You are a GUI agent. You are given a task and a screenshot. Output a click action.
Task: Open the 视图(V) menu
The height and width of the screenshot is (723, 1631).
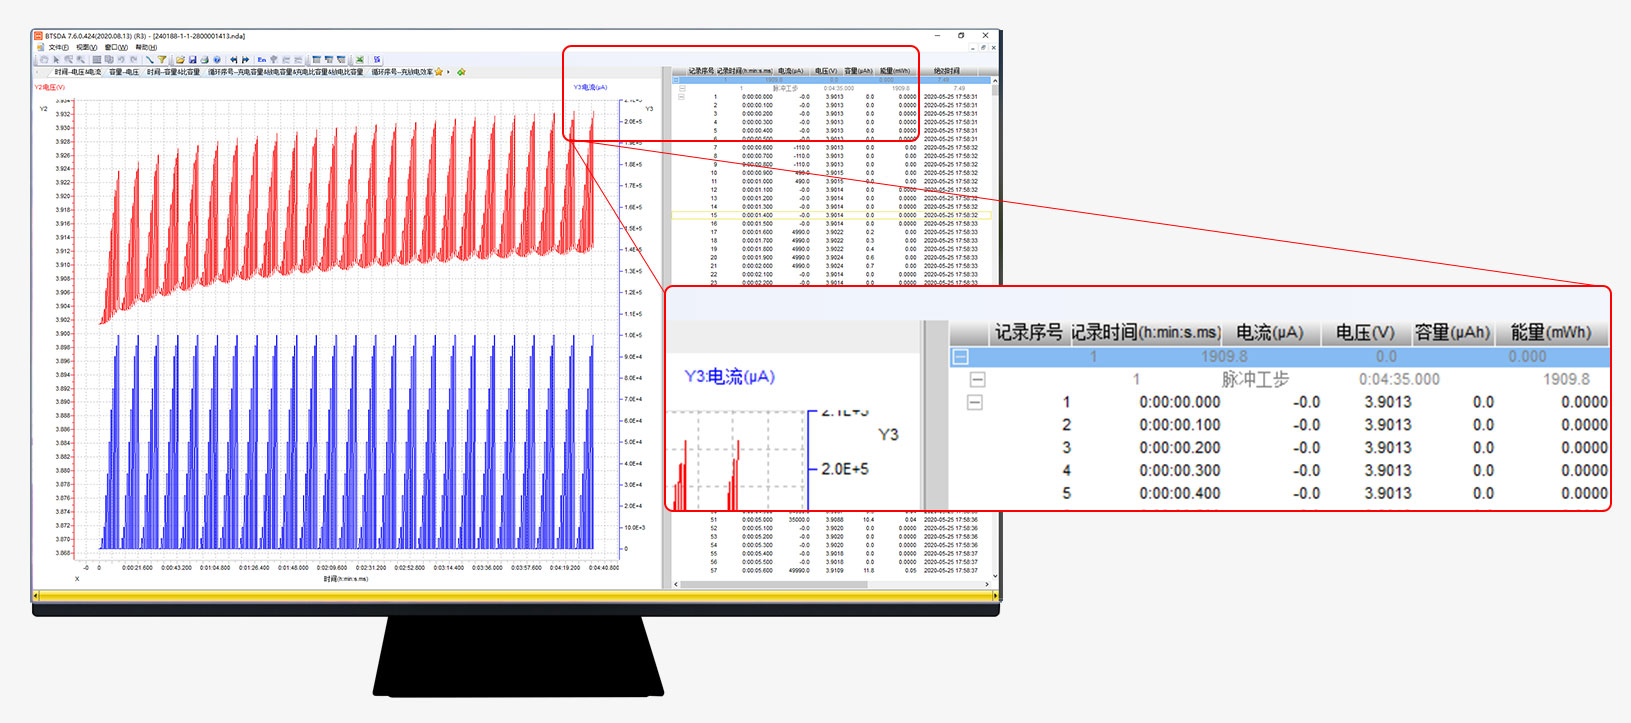(87, 47)
